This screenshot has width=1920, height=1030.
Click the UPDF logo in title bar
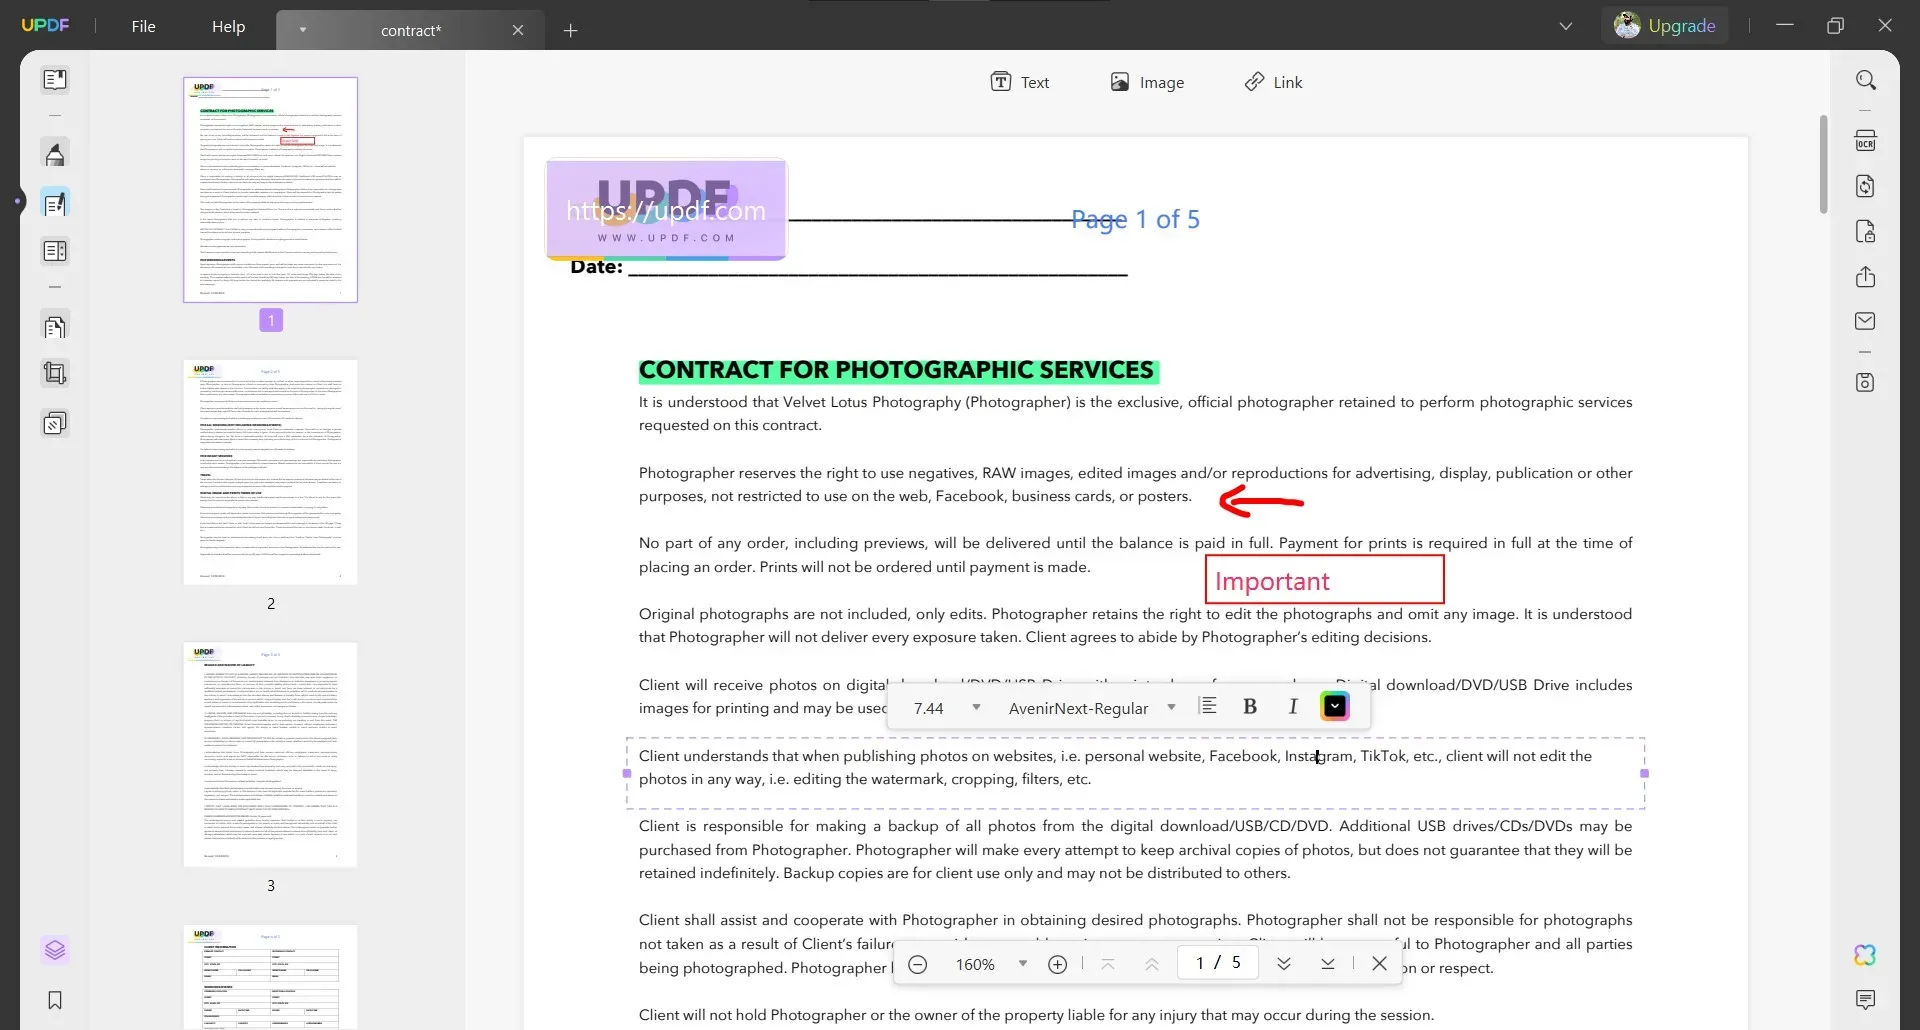[46, 25]
